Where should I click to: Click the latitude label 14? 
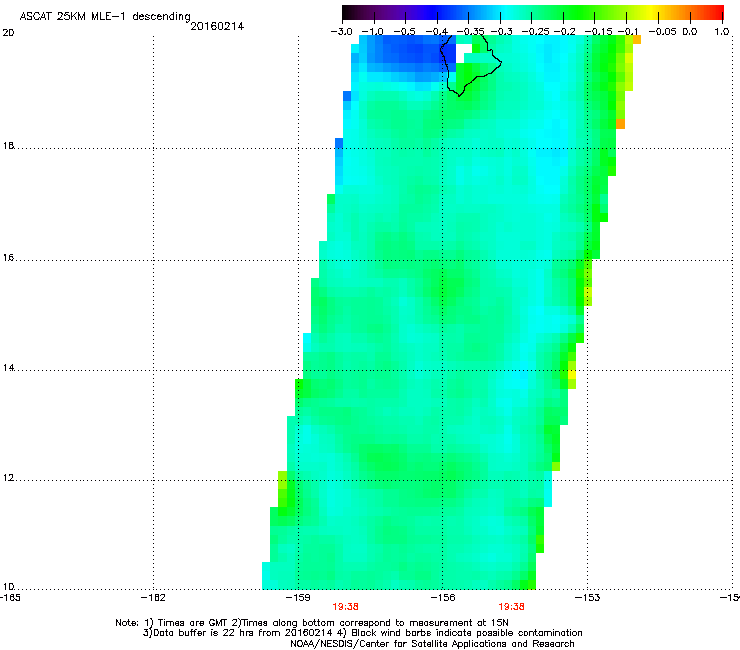(x=8, y=368)
